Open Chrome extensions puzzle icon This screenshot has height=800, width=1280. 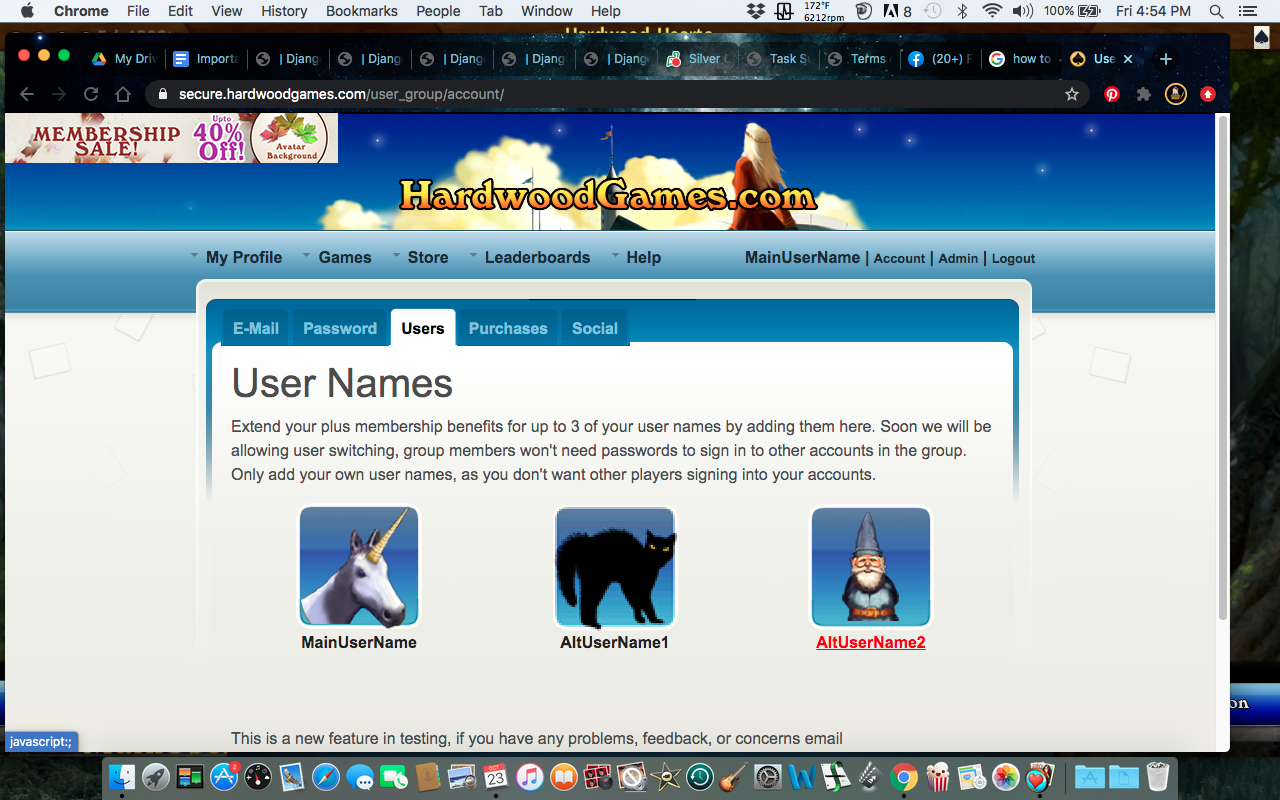1144,94
